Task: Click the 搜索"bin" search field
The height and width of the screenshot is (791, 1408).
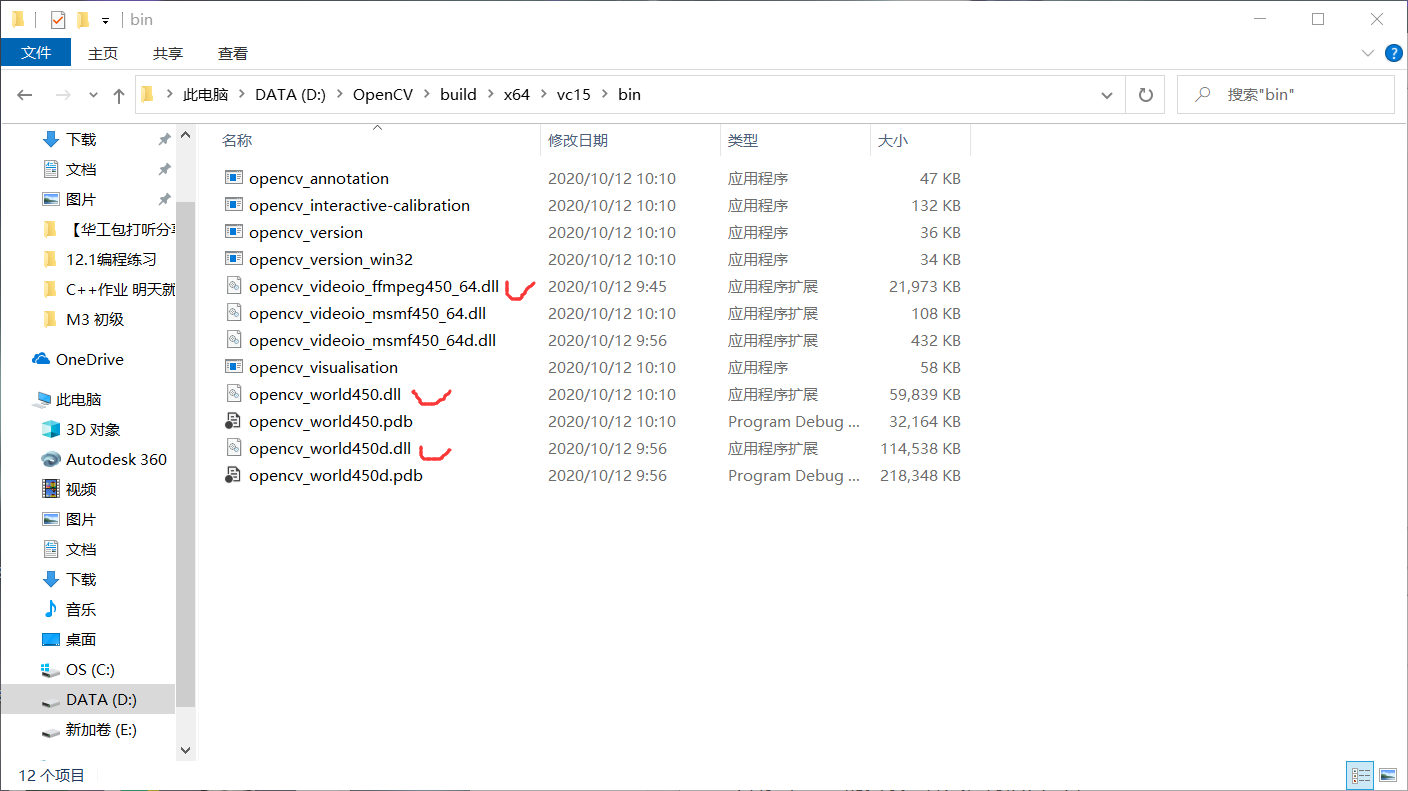Action: (x=1286, y=95)
